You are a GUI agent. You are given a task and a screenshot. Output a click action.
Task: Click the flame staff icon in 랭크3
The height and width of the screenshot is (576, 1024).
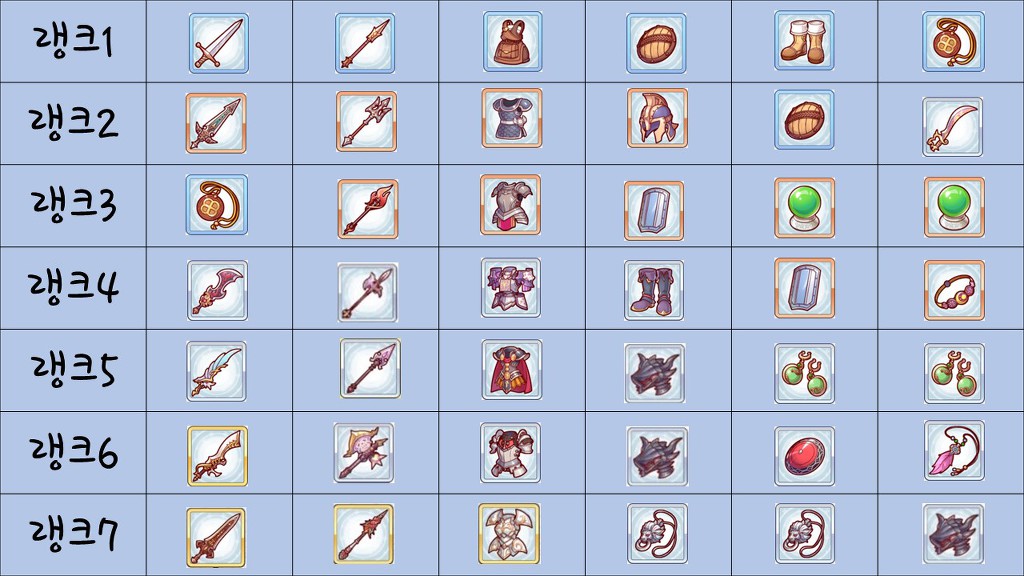(368, 208)
